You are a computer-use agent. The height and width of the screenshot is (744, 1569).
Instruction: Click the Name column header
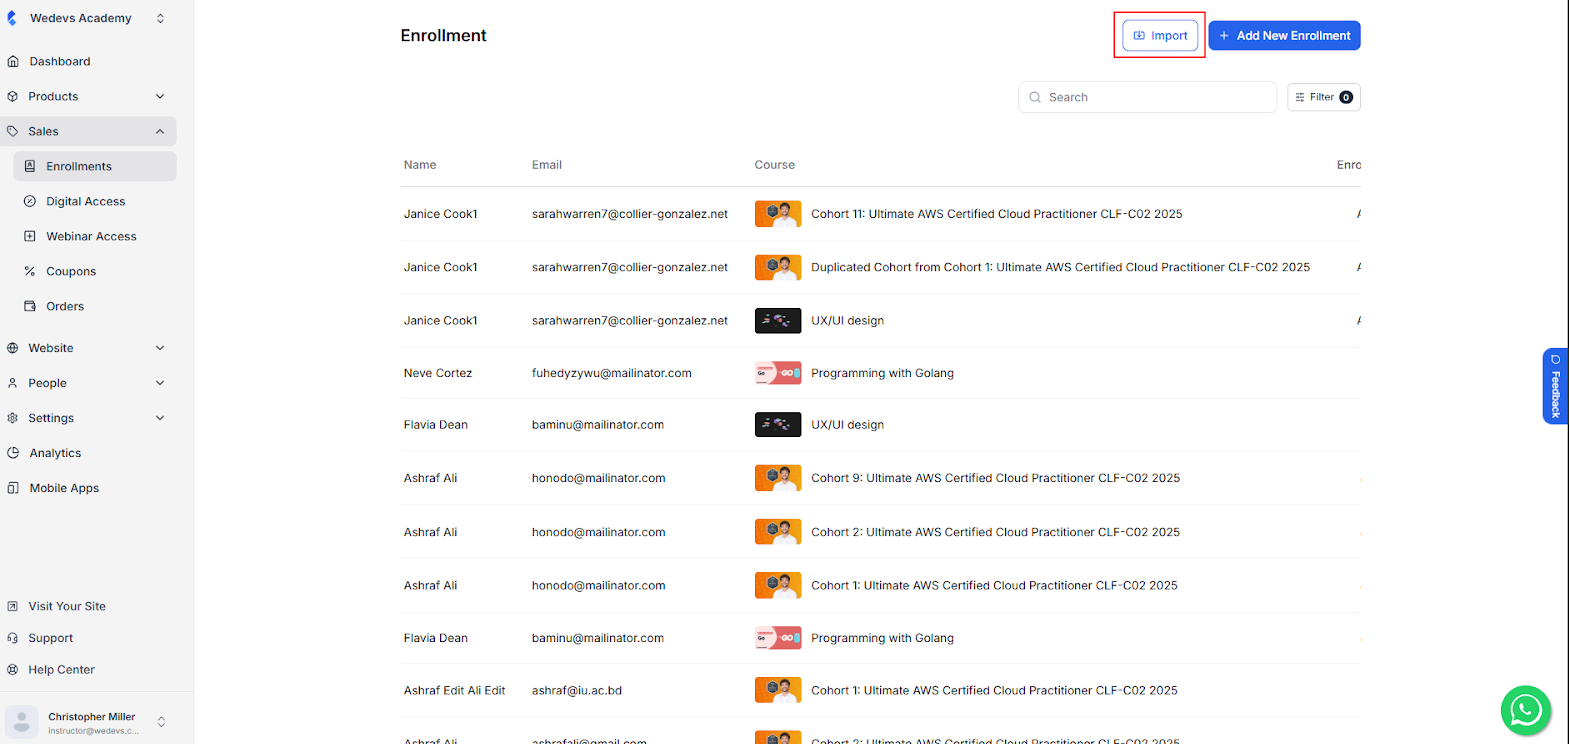(x=420, y=165)
